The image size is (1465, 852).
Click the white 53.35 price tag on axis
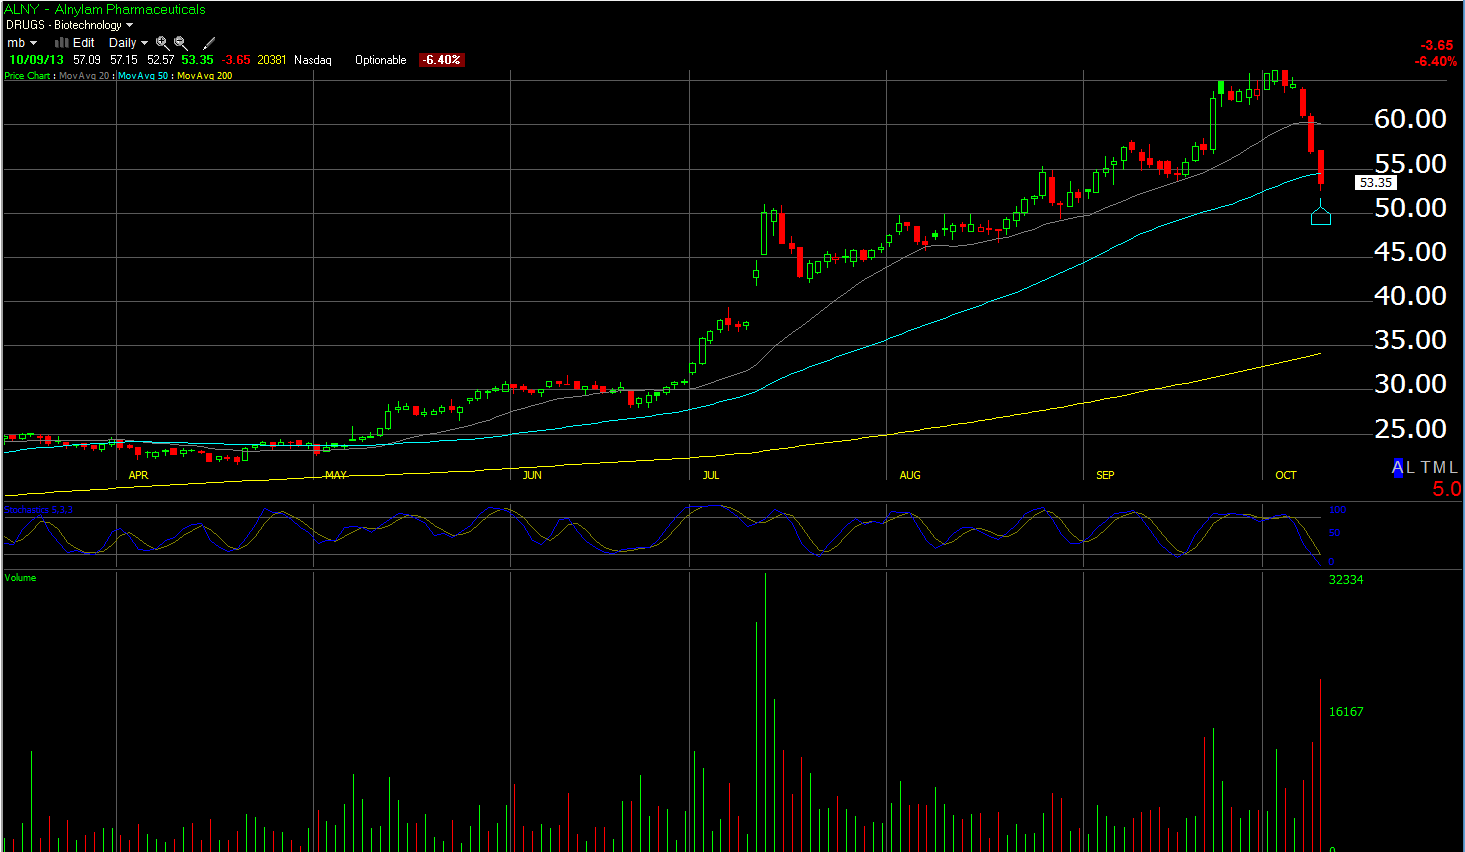1376,182
